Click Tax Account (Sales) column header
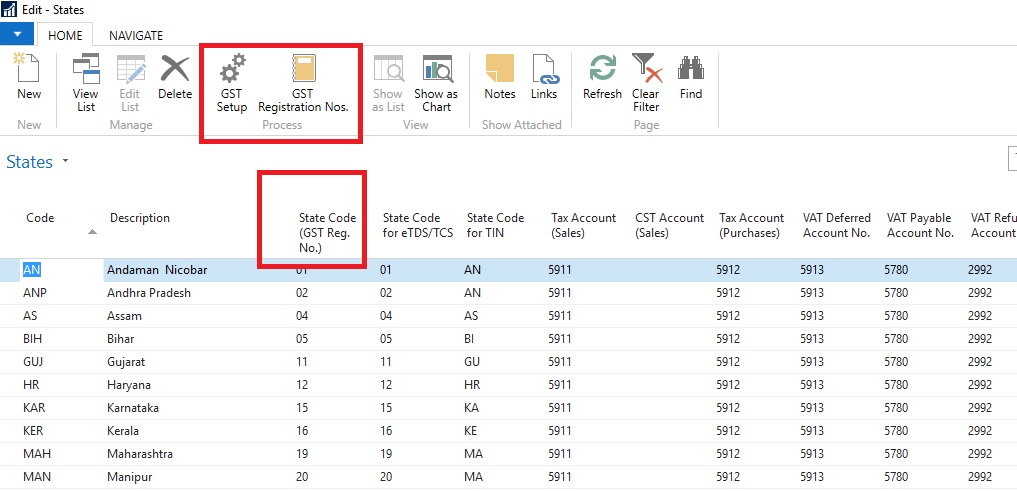1017x491 pixels. 584,225
